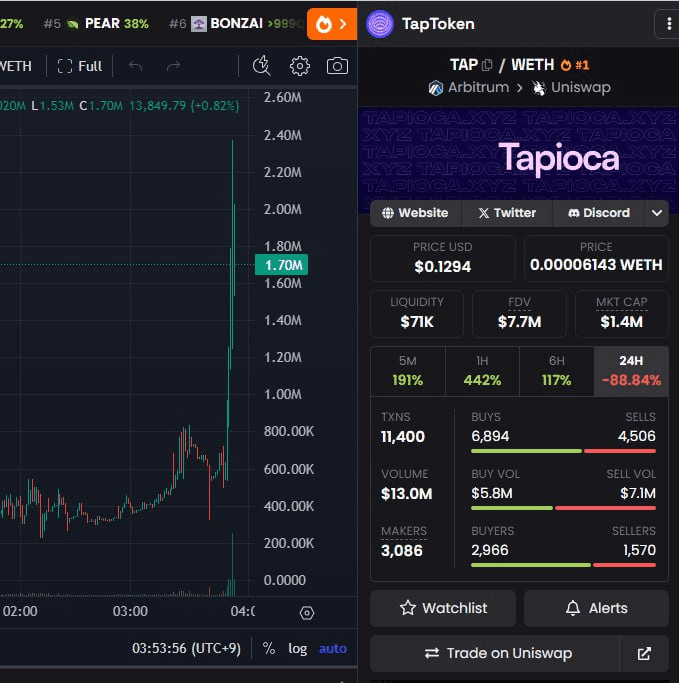Click trending #6 BONZAI token

(x=236, y=24)
